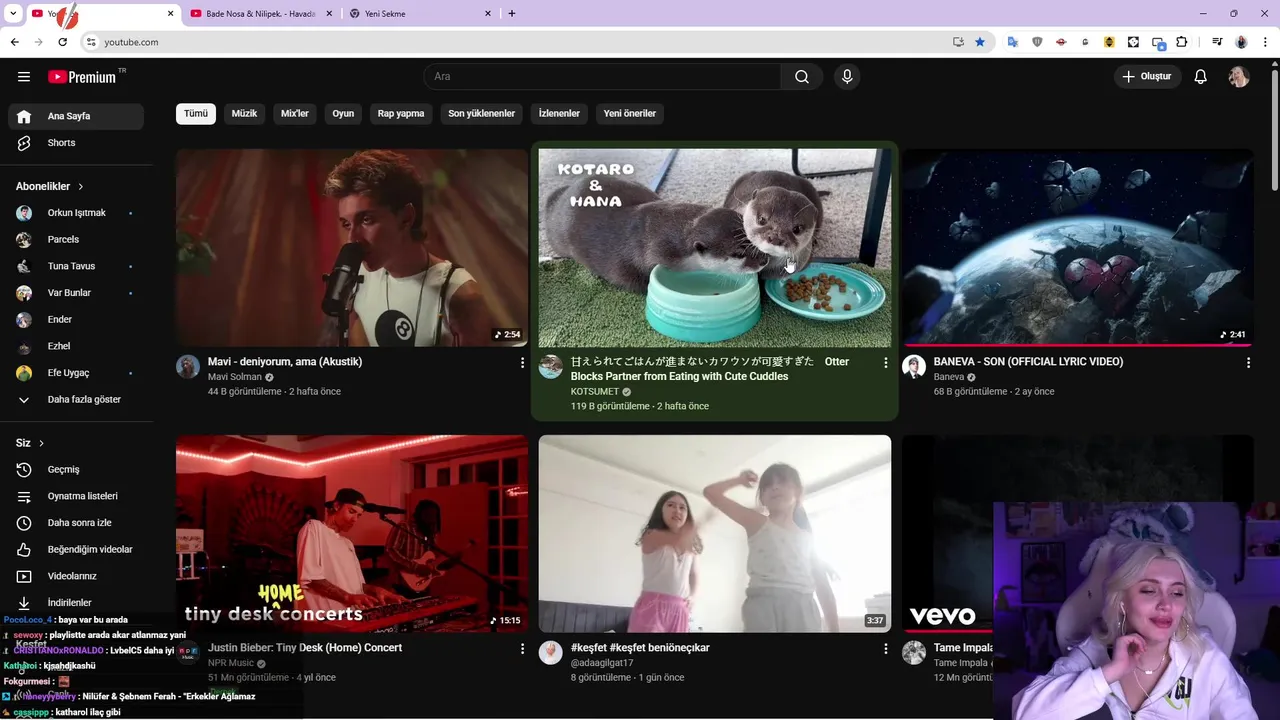Open @adaagilgat17 channel avatar
Viewport: 1280px width, 720px height.
point(551,653)
